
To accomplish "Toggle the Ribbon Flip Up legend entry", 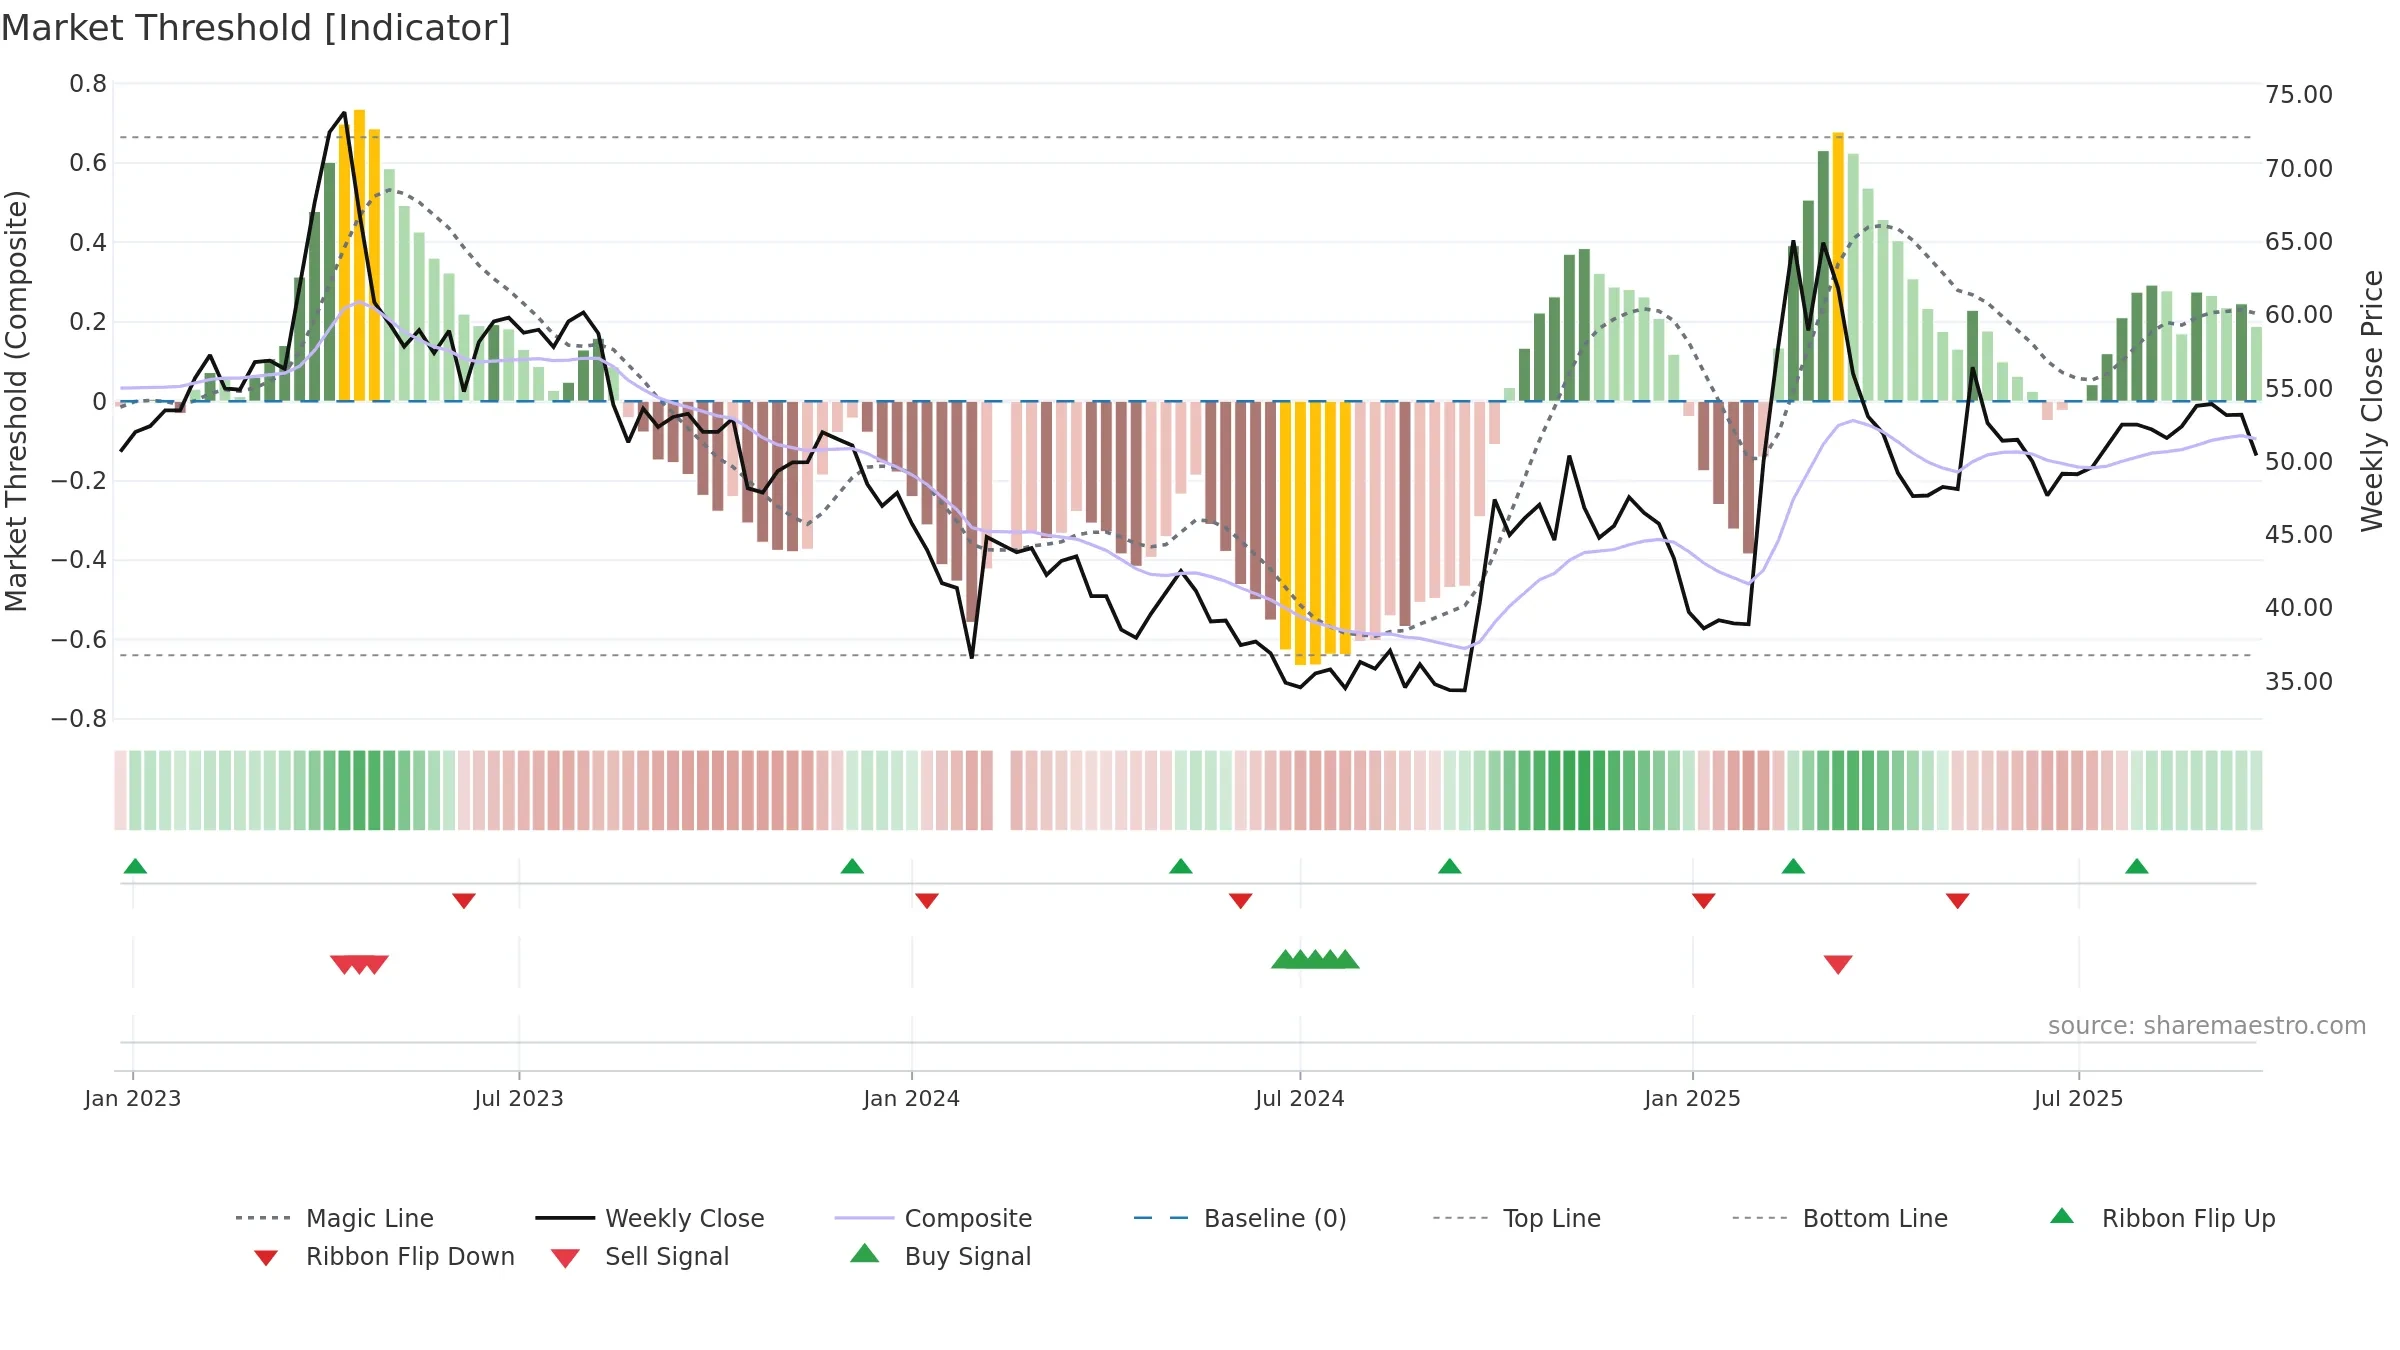I will 2162,1218.
